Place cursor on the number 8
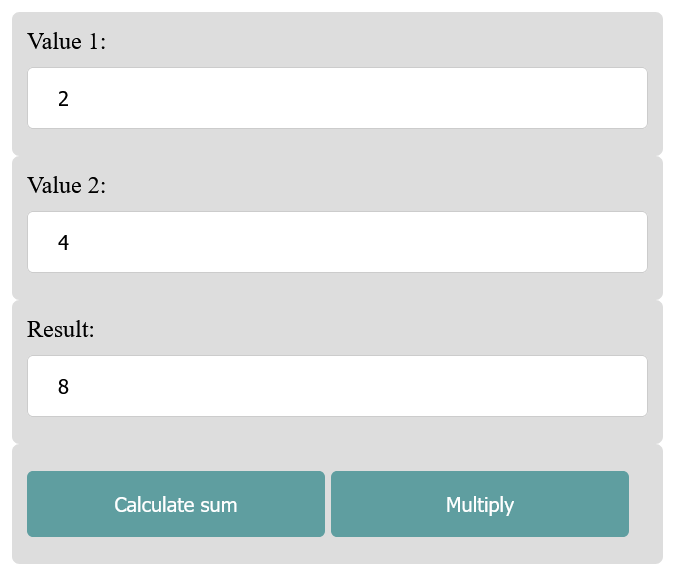Viewport: 675px width, 576px height. click(63, 387)
